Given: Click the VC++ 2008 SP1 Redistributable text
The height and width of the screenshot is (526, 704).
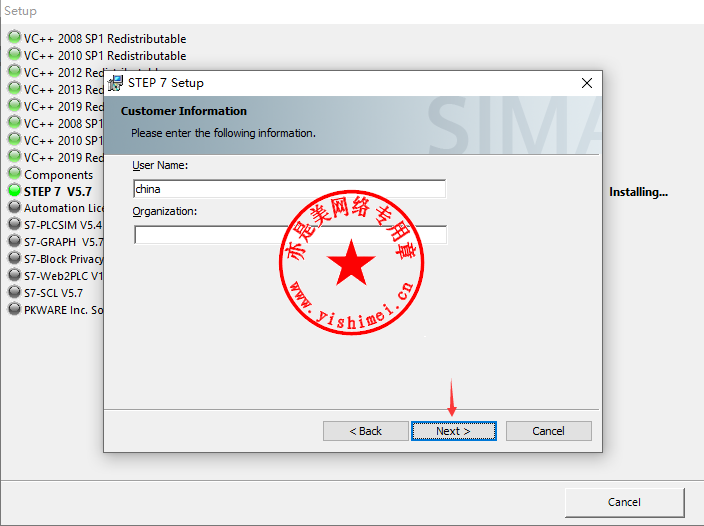Looking at the screenshot, I should (x=105, y=39).
